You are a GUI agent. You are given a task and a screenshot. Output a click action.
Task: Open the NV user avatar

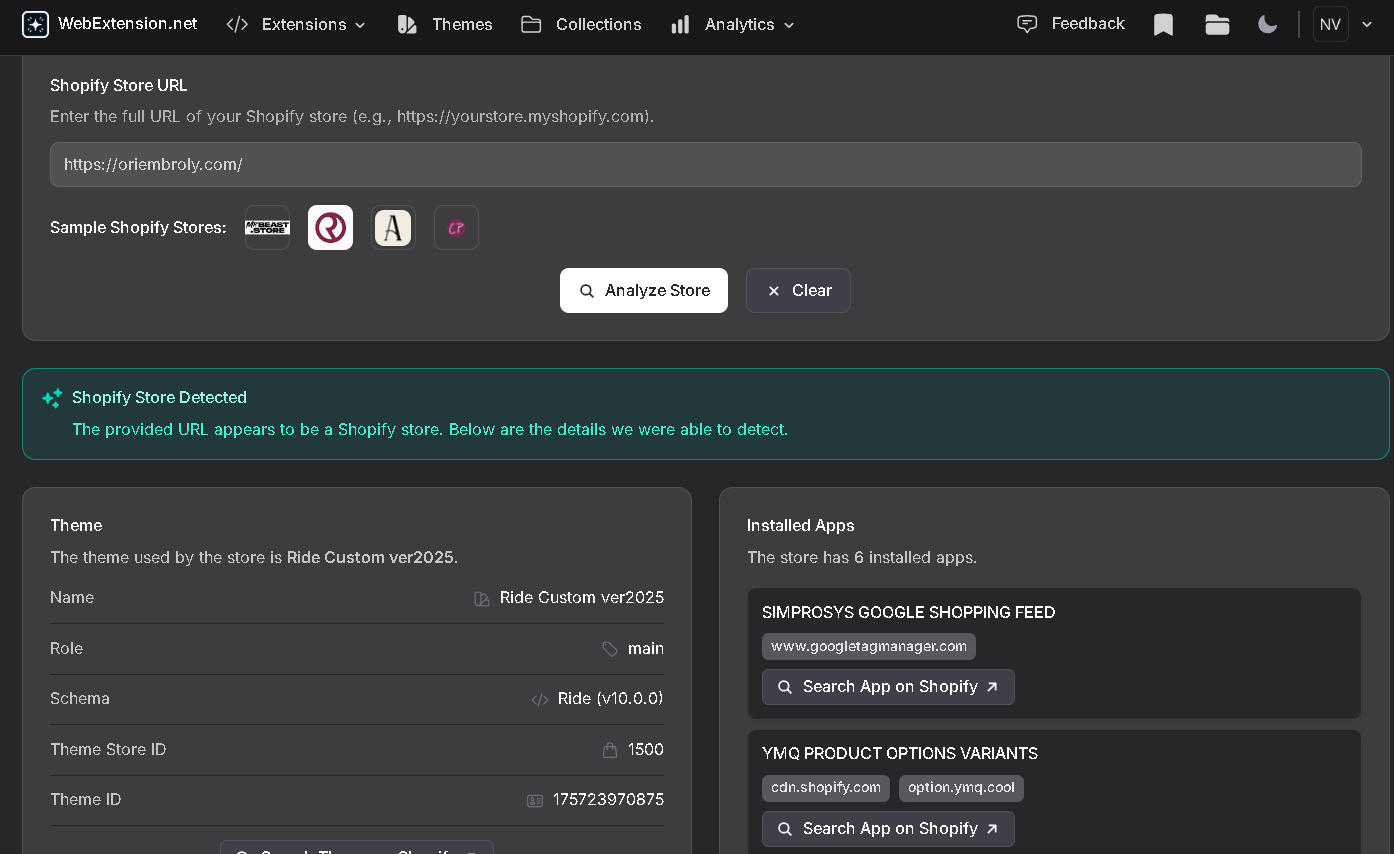click(1330, 24)
